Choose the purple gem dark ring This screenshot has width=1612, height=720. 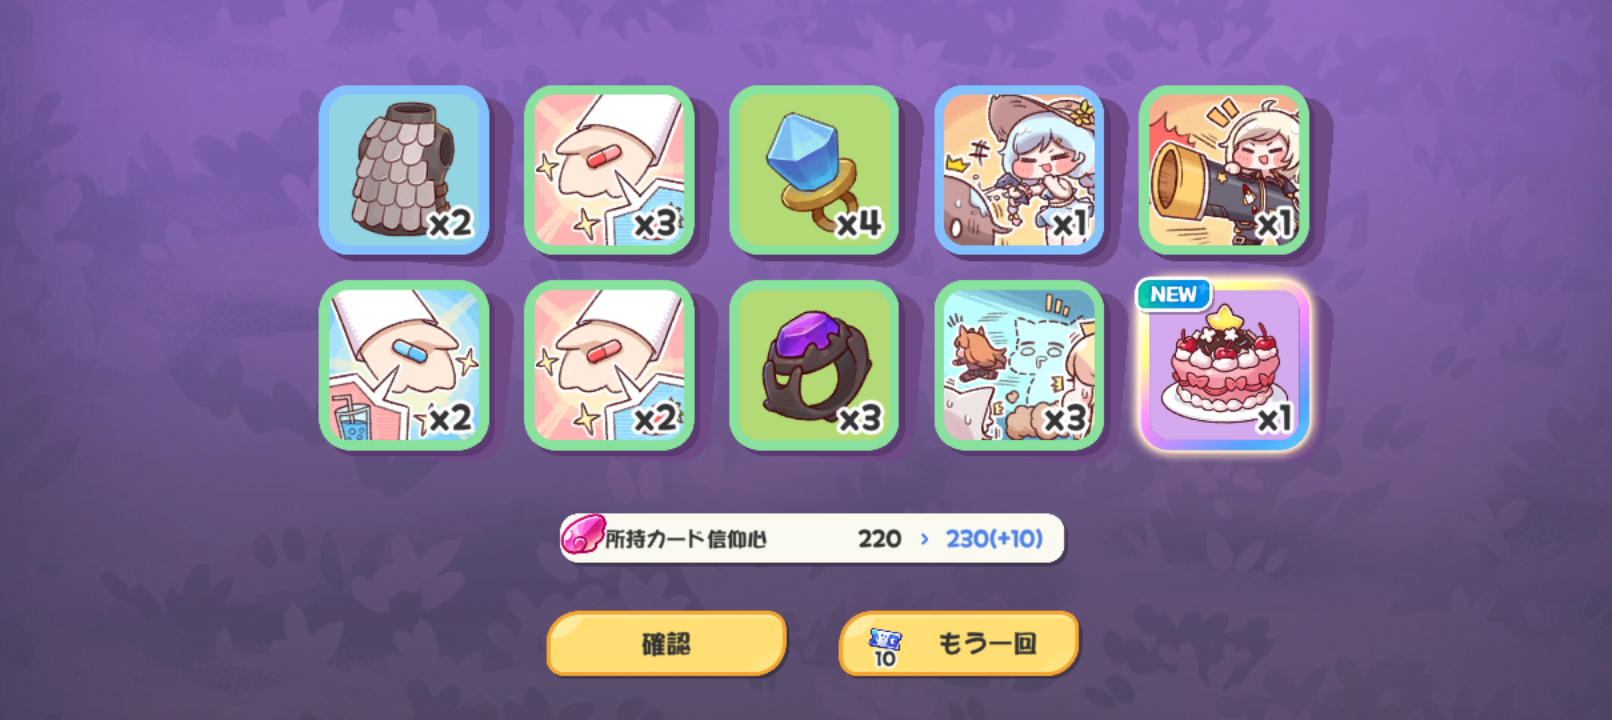814,365
